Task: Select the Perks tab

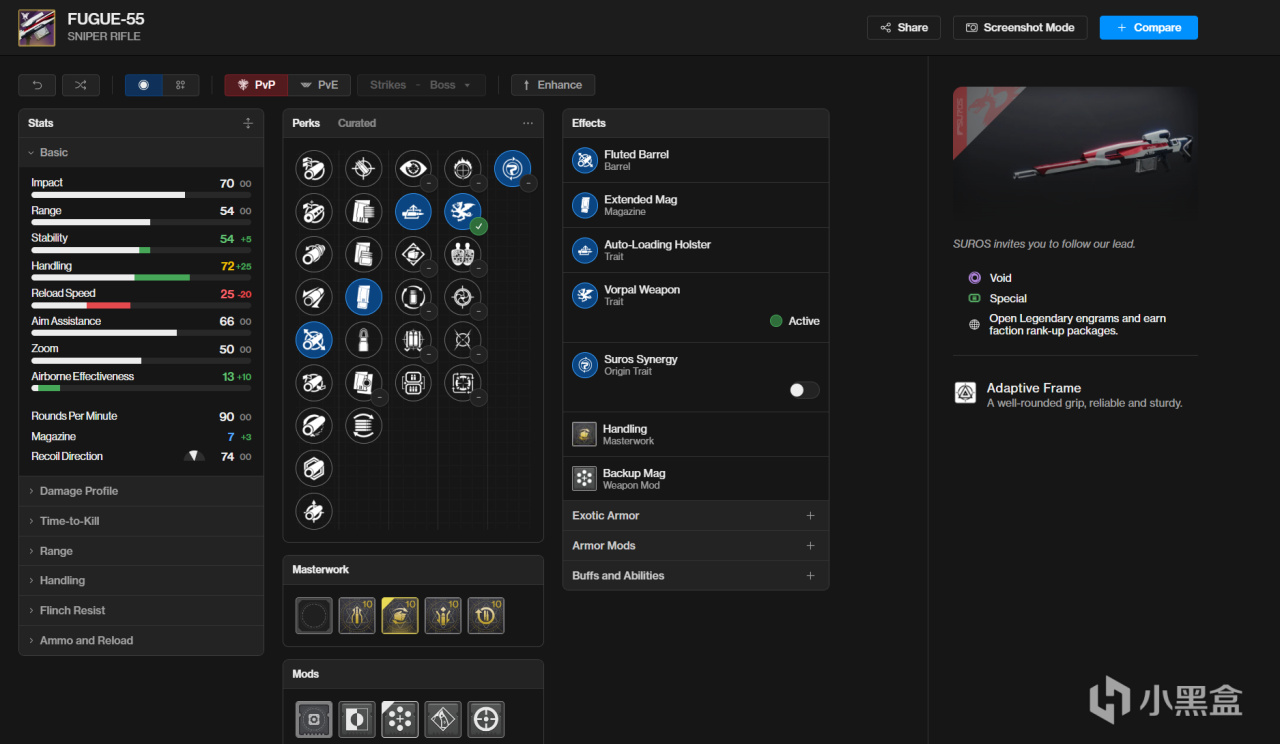Action: point(306,123)
